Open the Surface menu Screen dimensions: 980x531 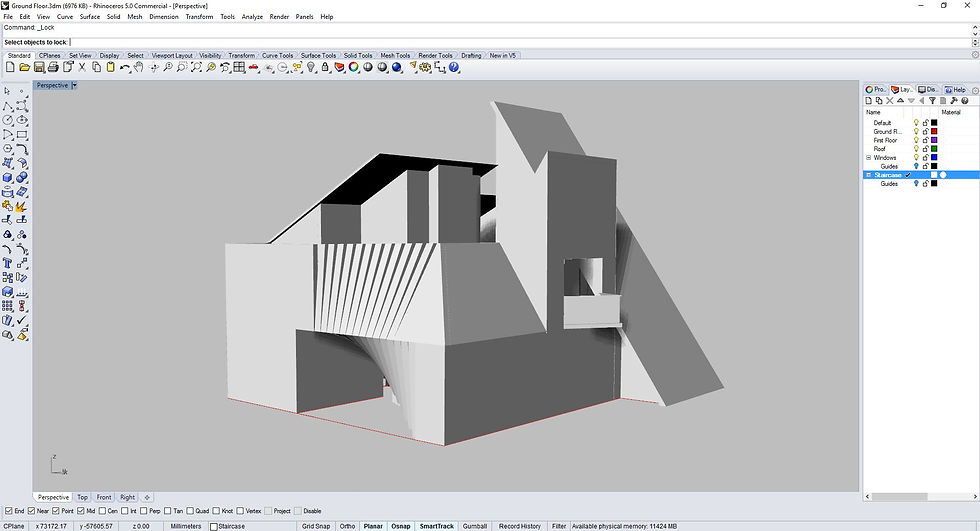pos(90,17)
